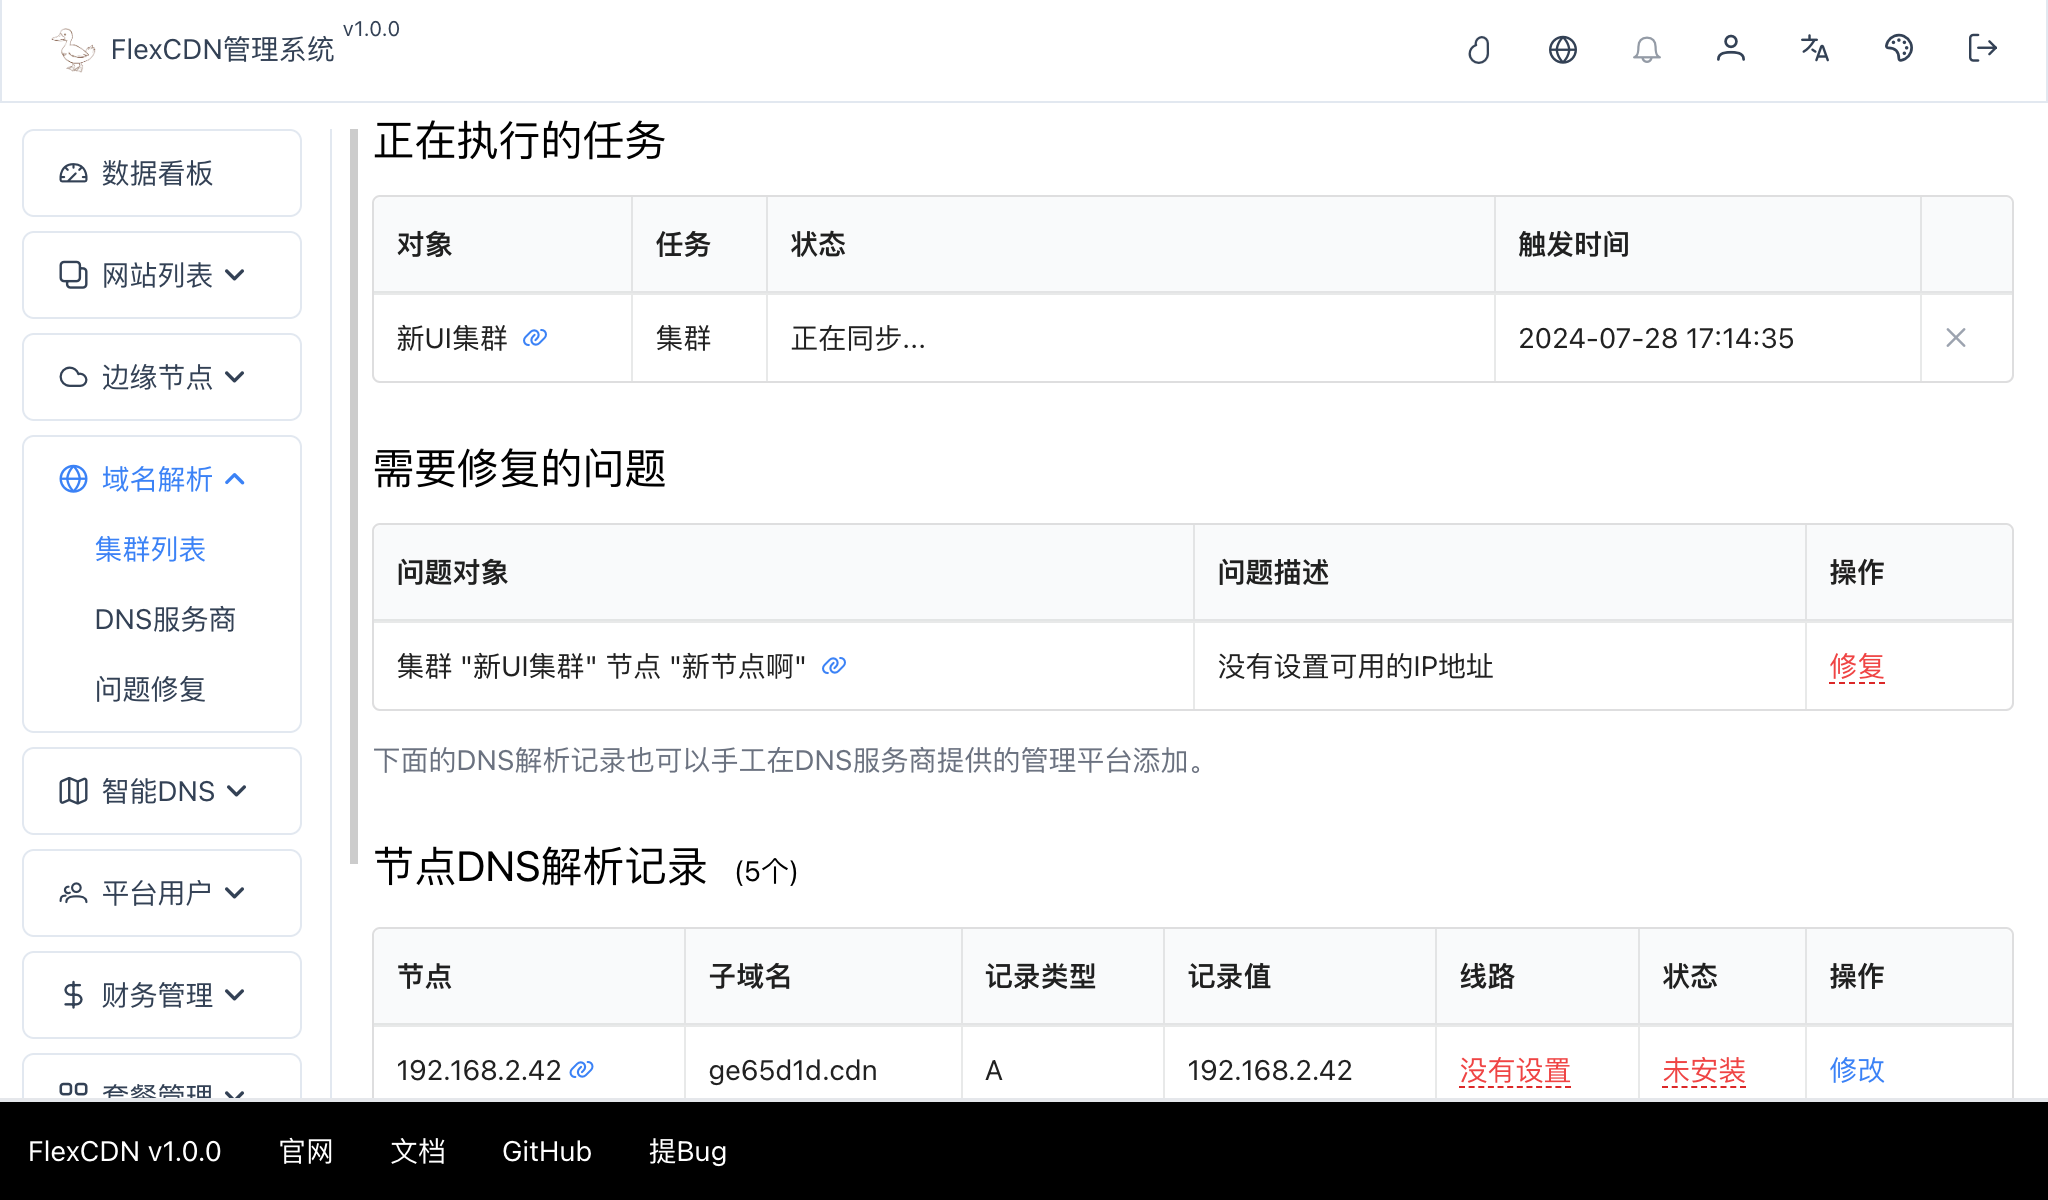2048x1200 pixels.
Task: Open the GitHub footer link
Action: point(546,1151)
